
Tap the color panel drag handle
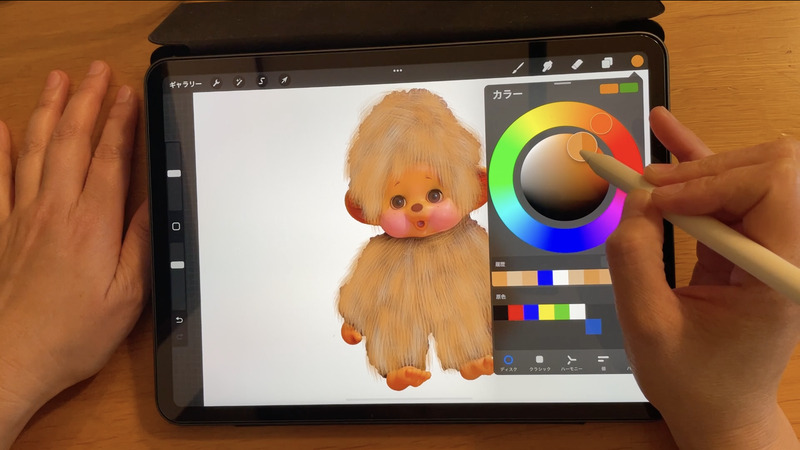[x=563, y=83]
